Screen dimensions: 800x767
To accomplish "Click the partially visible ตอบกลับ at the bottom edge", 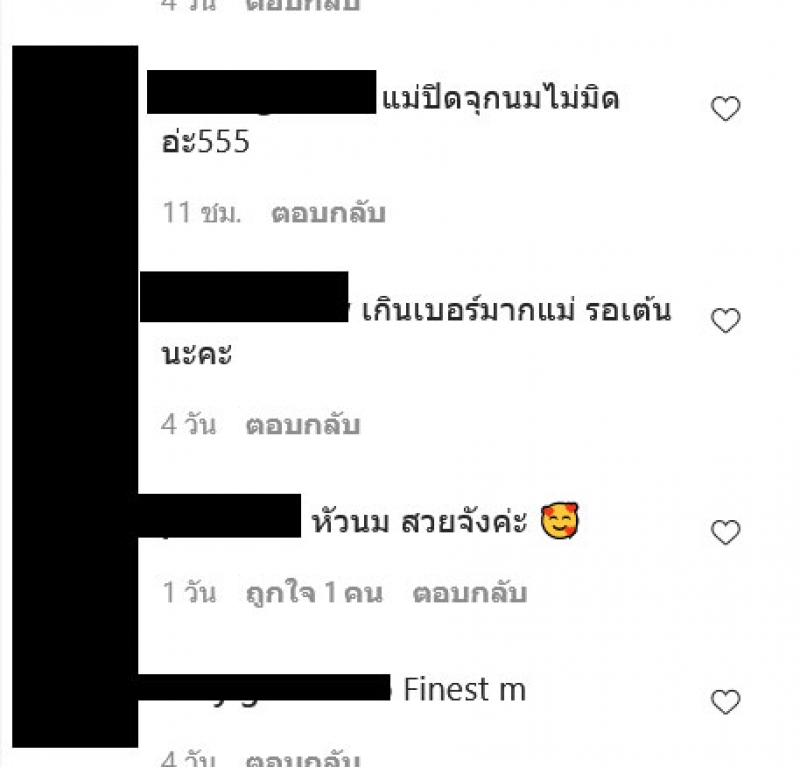I will coord(303,758).
